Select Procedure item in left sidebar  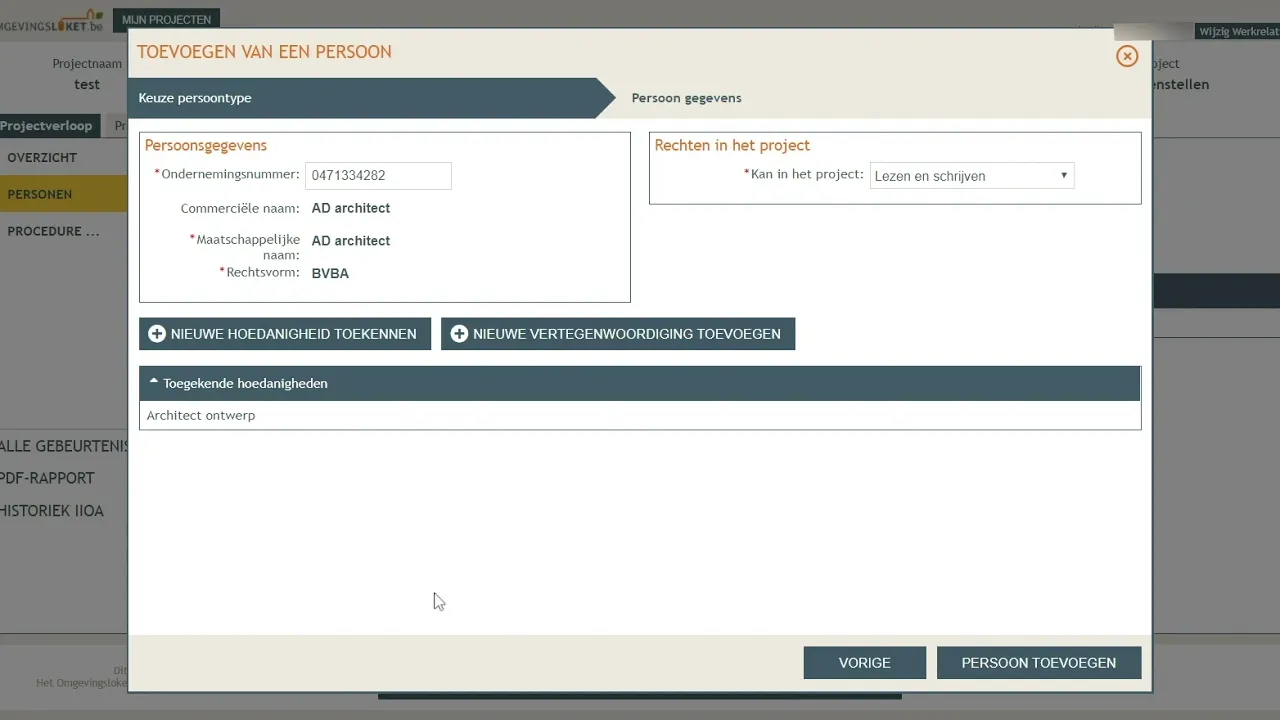tap(63, 231)
